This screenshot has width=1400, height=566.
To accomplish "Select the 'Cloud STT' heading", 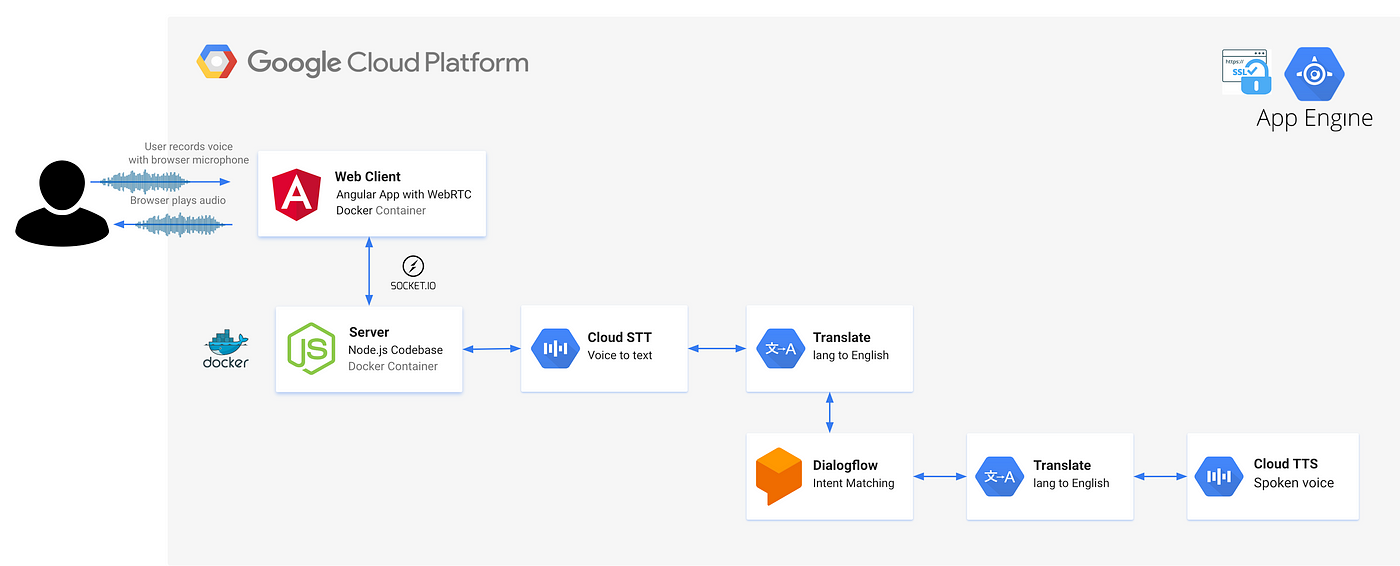I will coord(620,337).
